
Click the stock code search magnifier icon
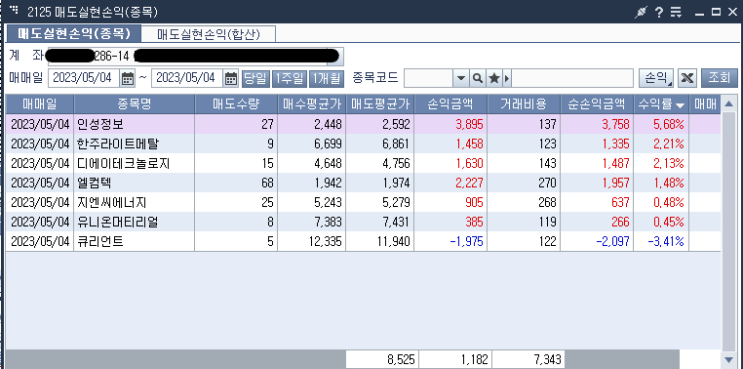coord(478,79)
